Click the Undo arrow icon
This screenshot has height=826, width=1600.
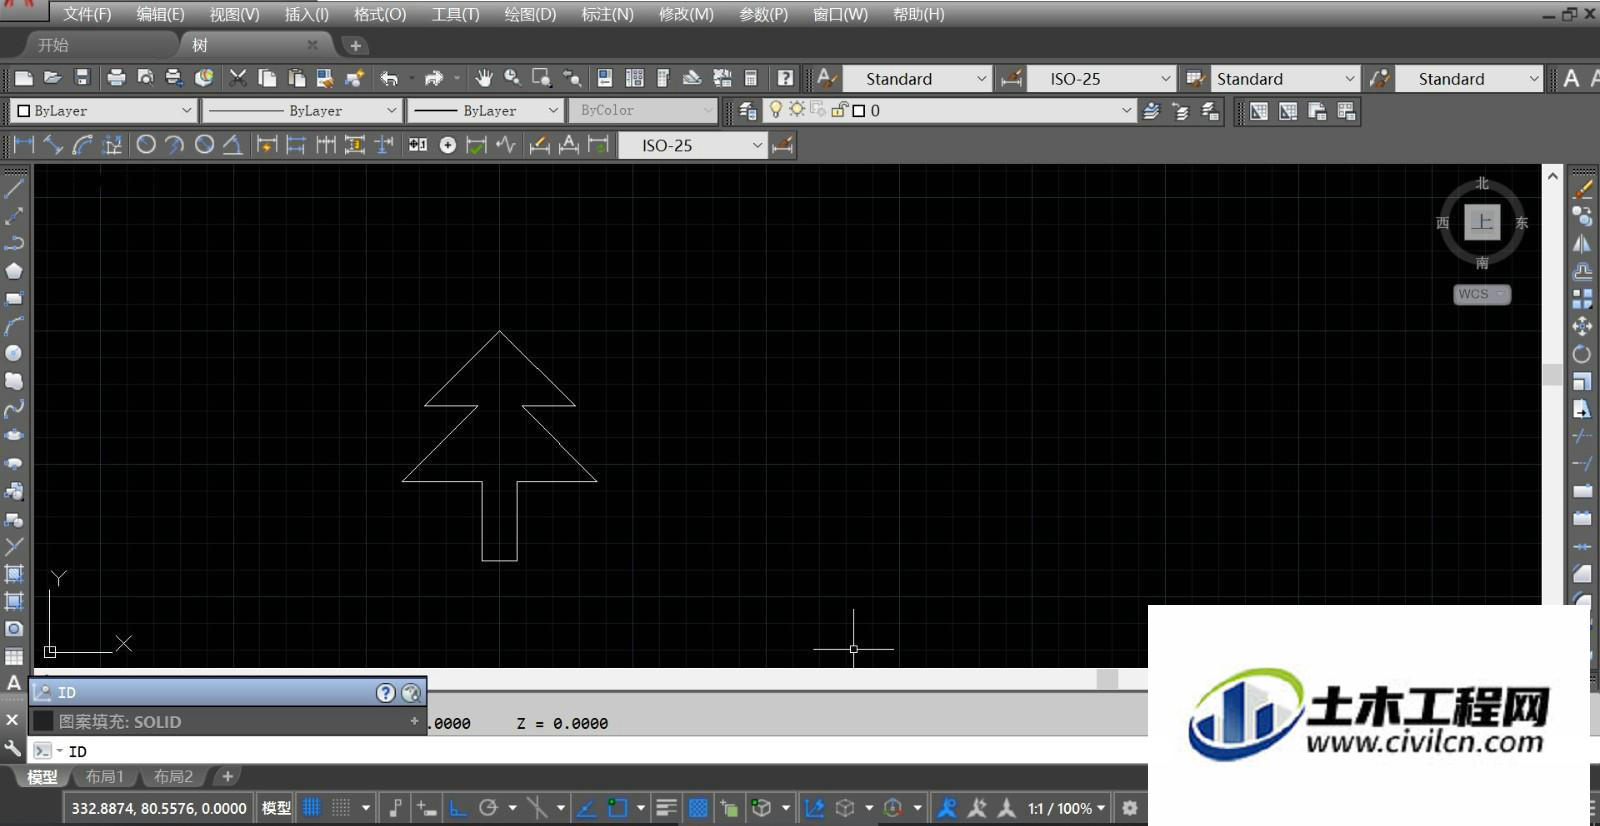389,78
